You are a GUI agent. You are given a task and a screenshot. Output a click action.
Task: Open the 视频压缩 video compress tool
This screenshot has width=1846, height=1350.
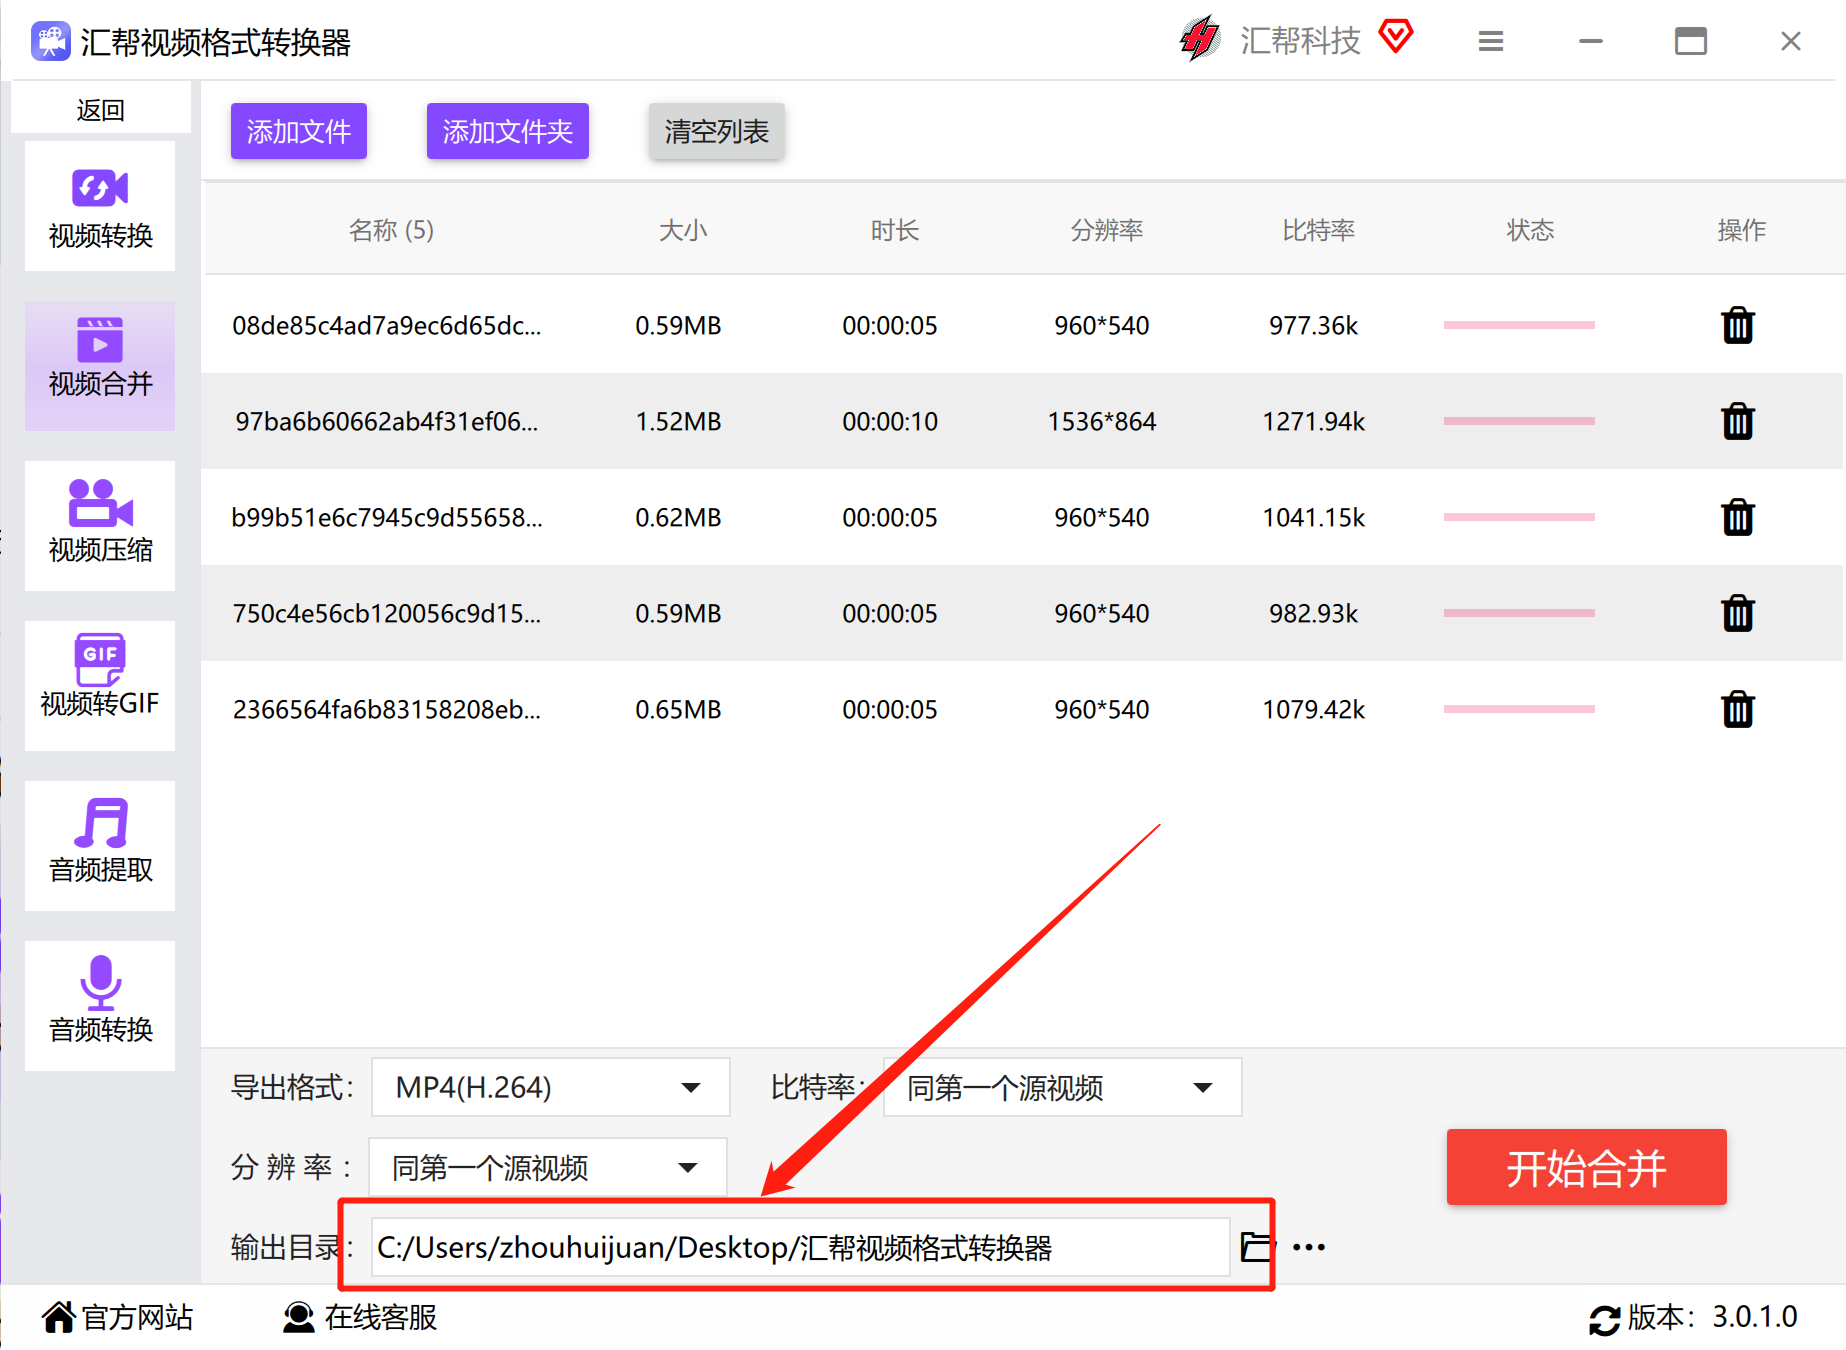100,526
